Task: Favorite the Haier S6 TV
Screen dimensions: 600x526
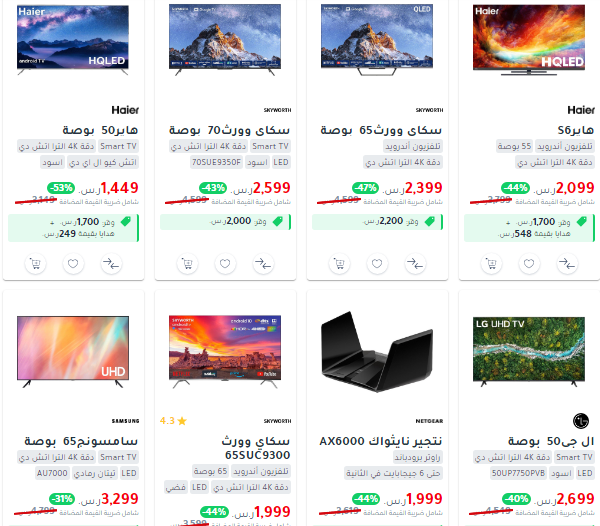Action: tap(529, 264)
